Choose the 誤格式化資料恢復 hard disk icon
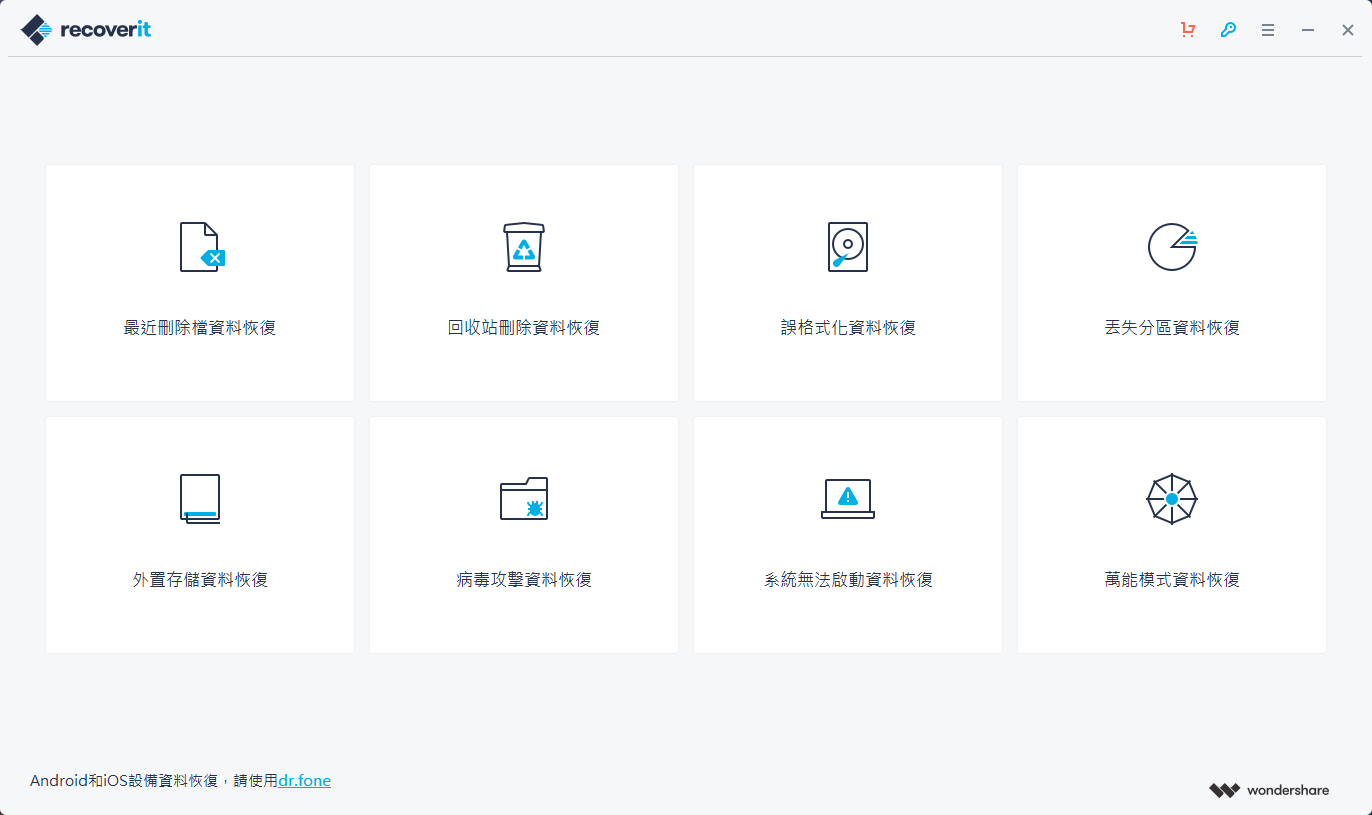The height and width of the screenshot is (815, 1372). click(x=847, y=247)
